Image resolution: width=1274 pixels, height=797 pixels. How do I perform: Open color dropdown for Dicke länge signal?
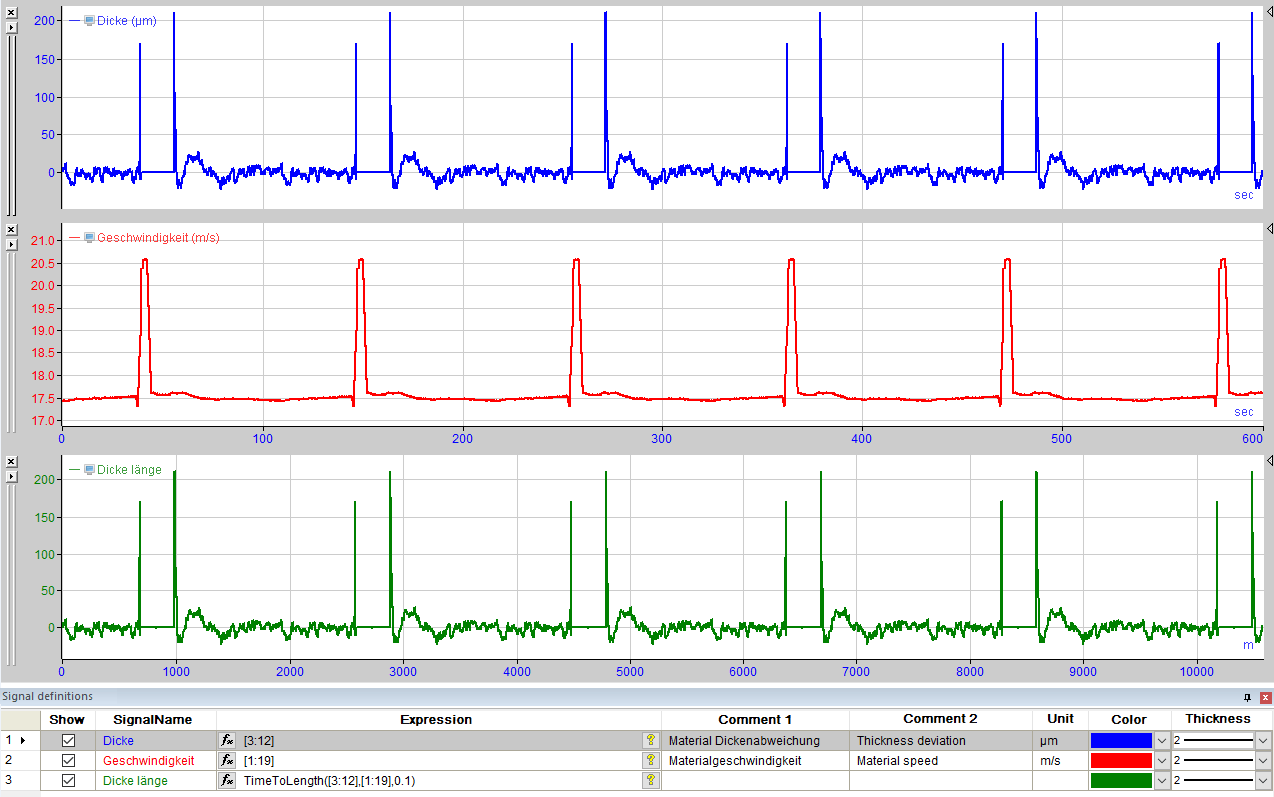point(1162,781)
